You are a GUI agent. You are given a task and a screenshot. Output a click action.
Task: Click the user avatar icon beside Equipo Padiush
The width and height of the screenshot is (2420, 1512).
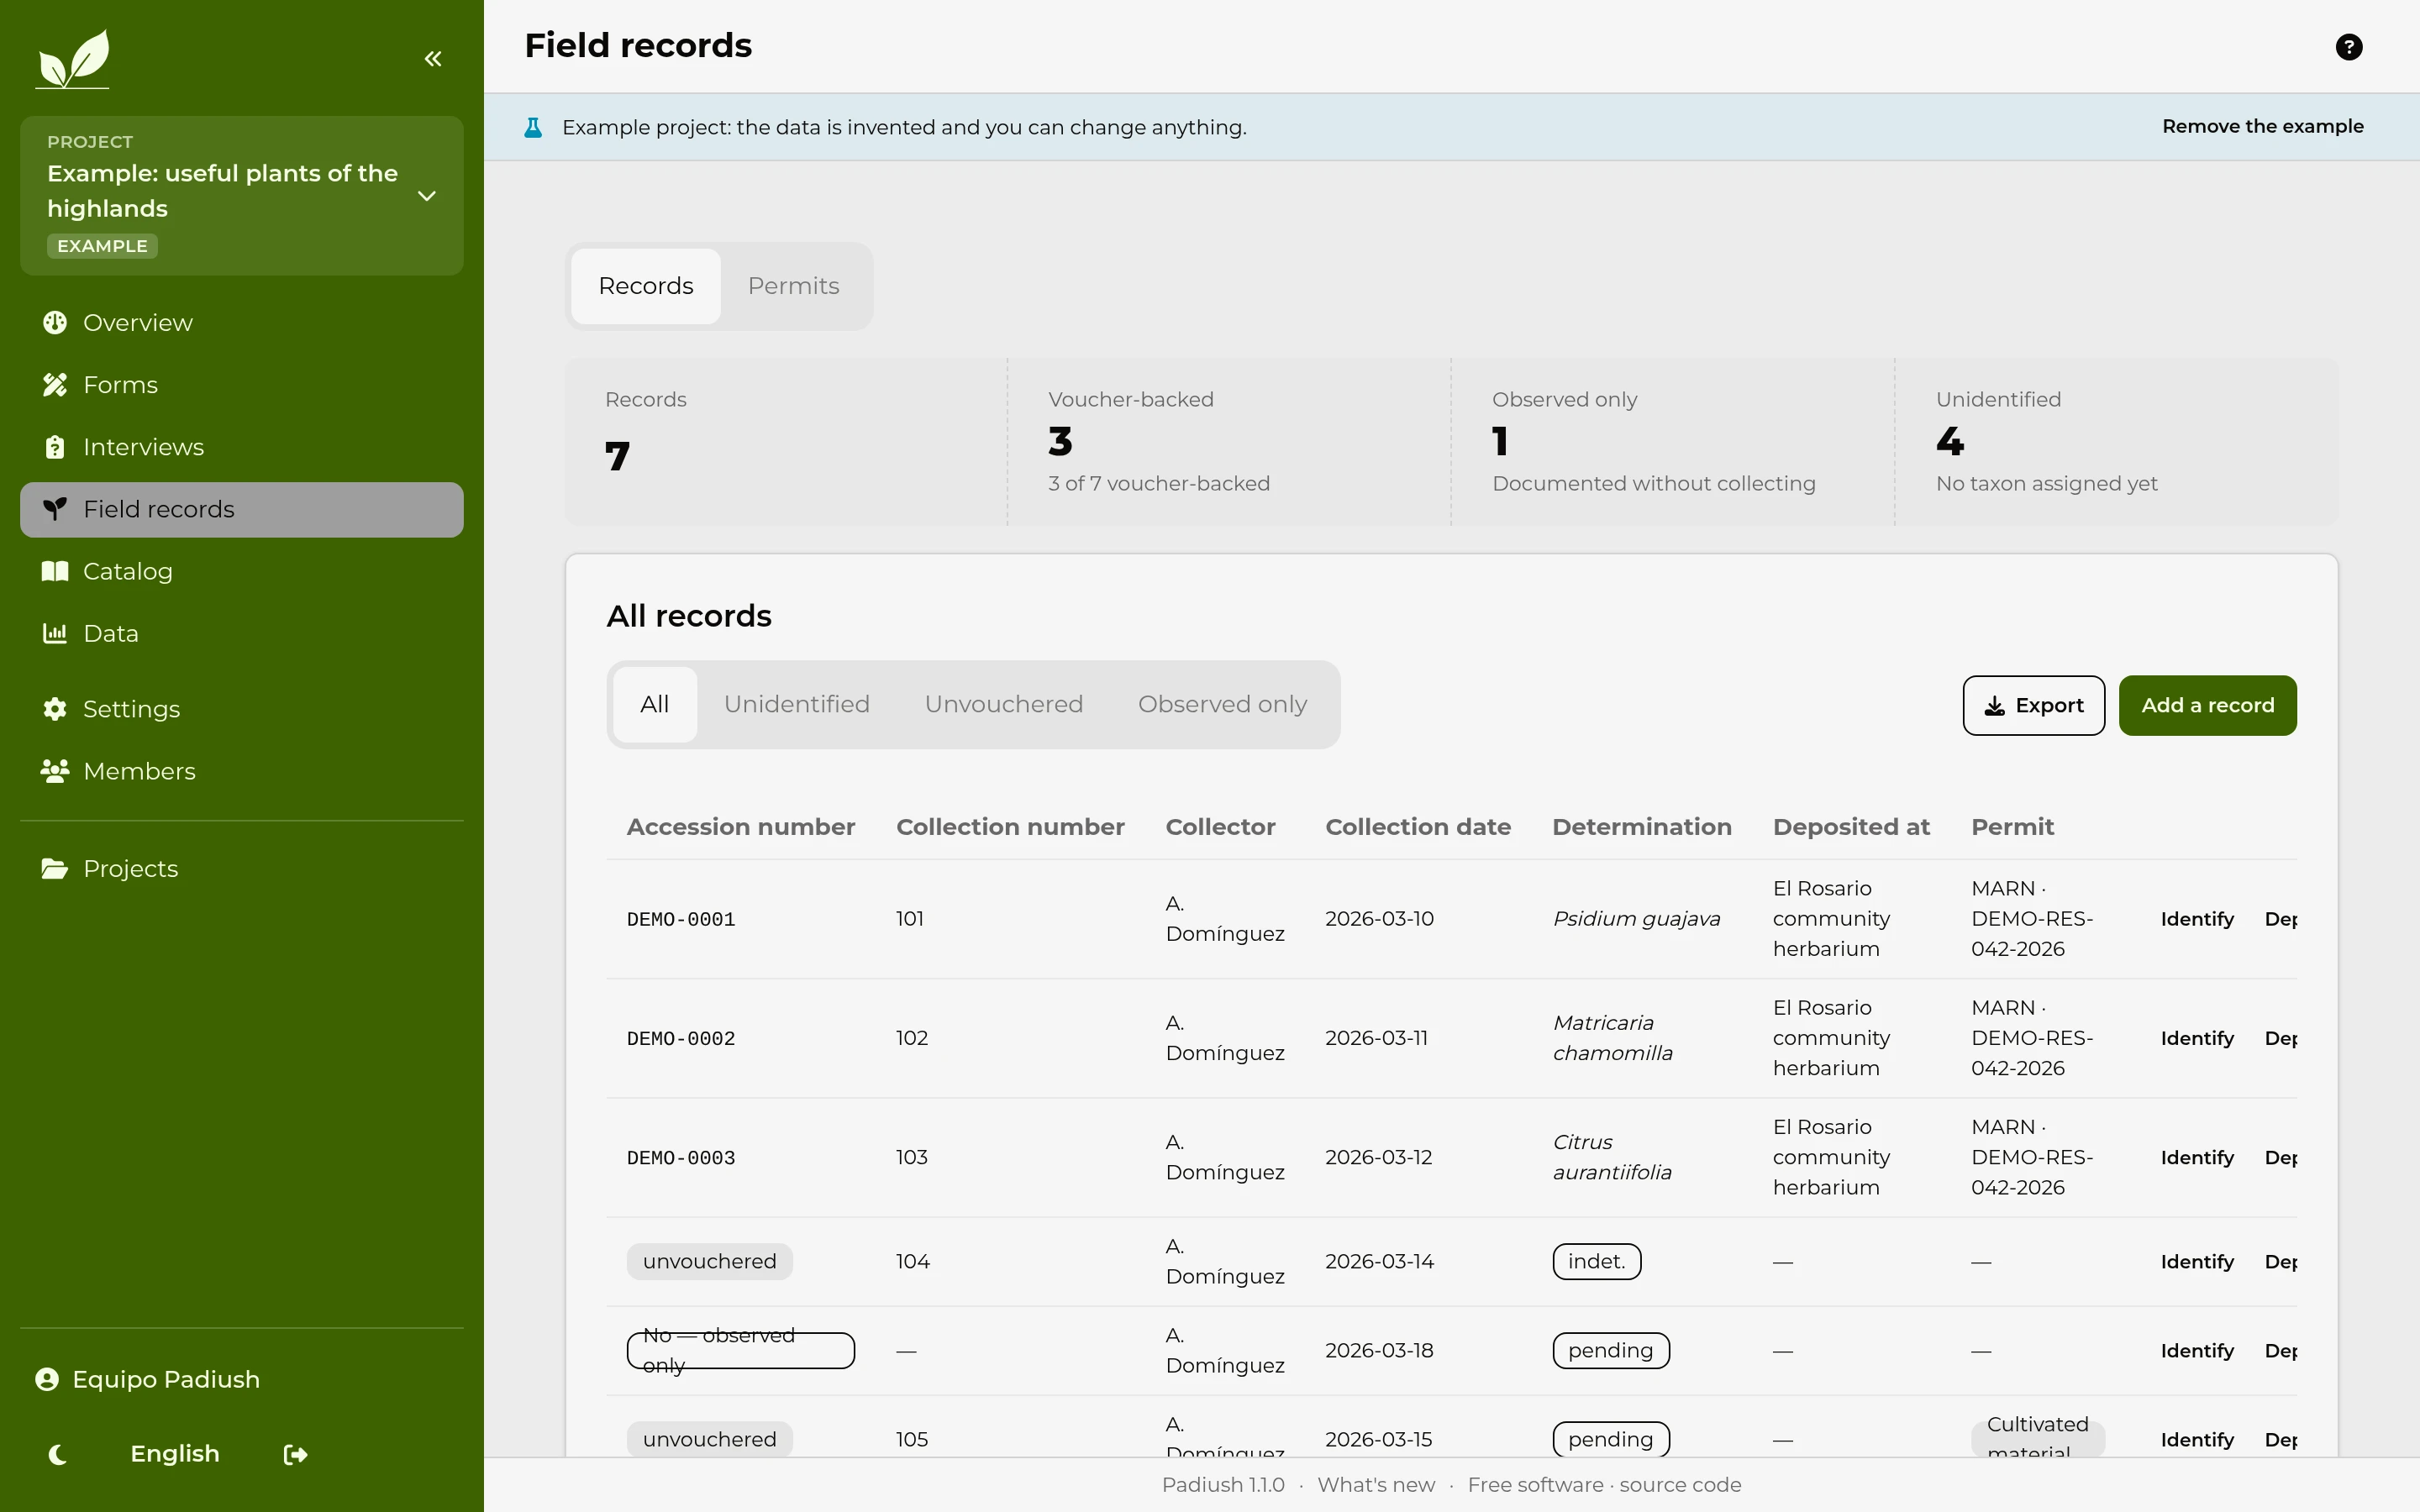coord(47,1380)
